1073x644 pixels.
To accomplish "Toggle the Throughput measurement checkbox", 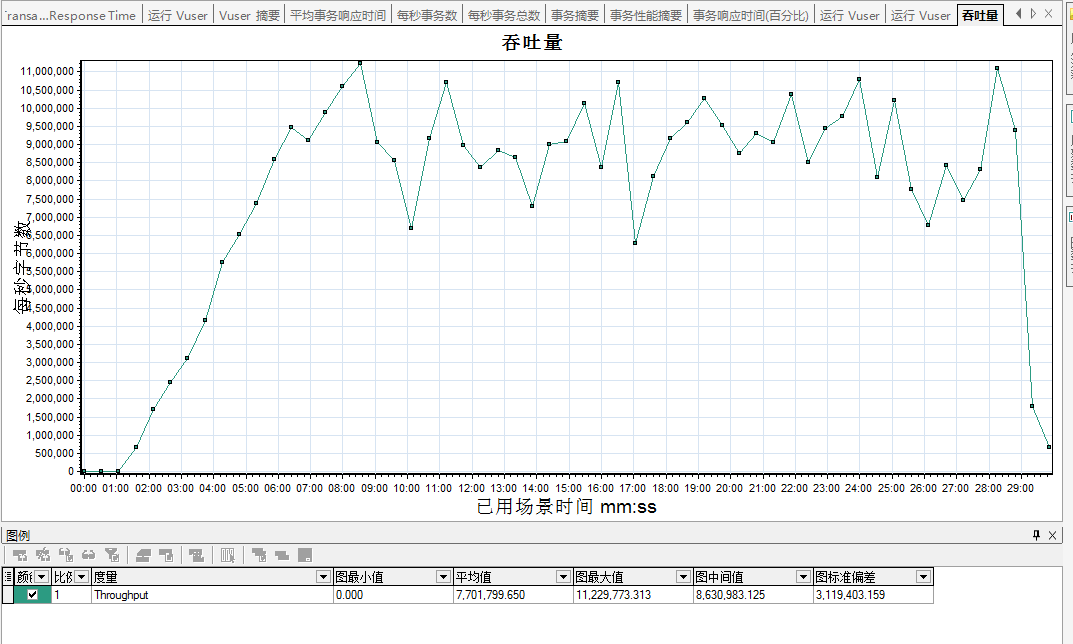I will pyautogui.click(x=33, y=593).
